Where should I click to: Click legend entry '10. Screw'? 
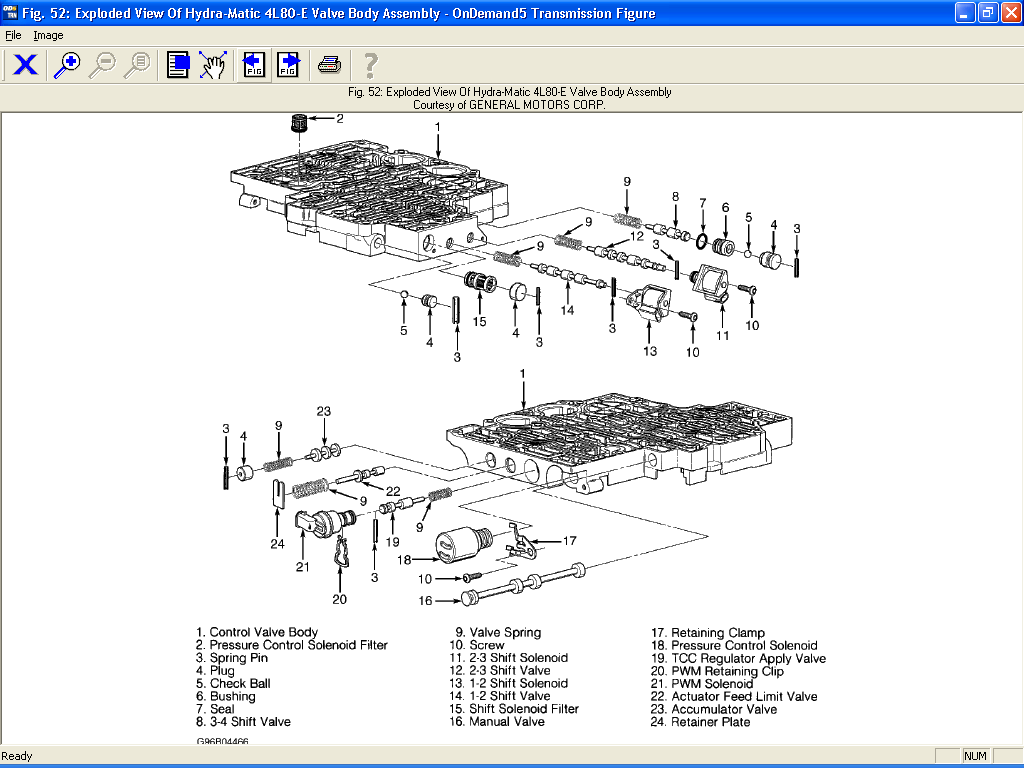coord(477,645)
